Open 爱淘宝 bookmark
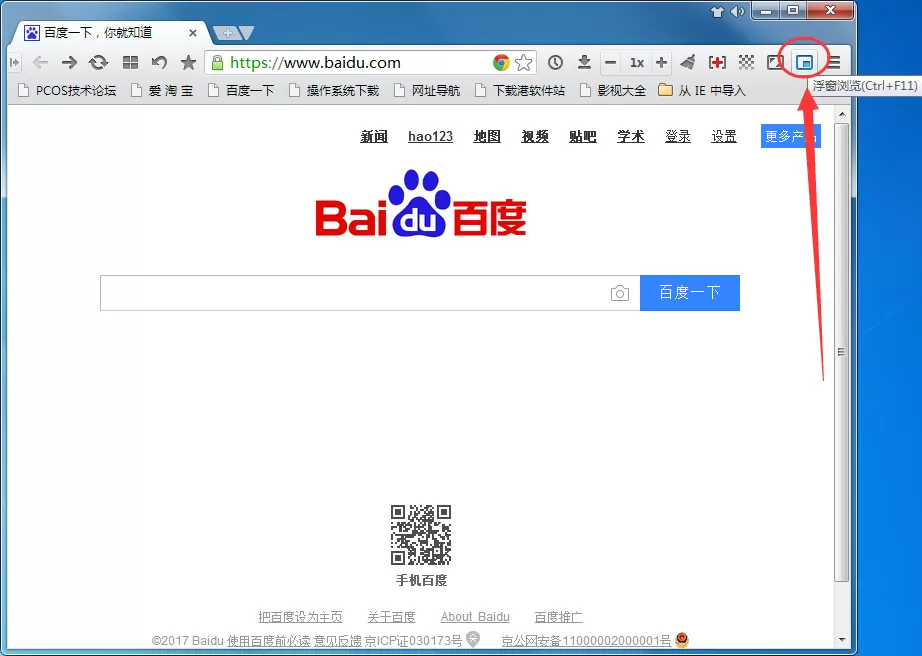 point(162,91)
